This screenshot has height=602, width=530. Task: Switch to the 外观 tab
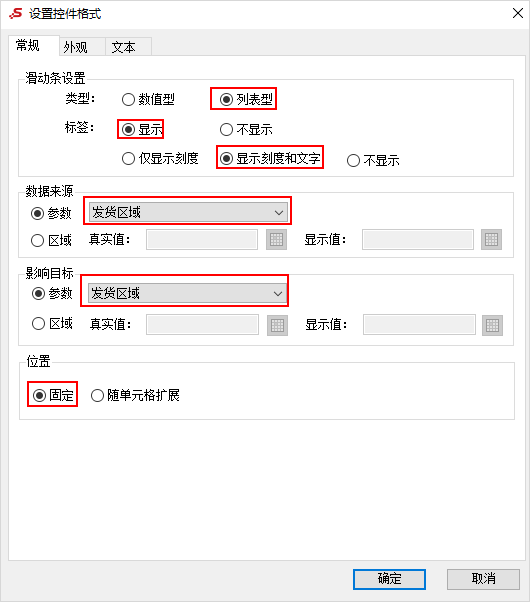[75, 47]
